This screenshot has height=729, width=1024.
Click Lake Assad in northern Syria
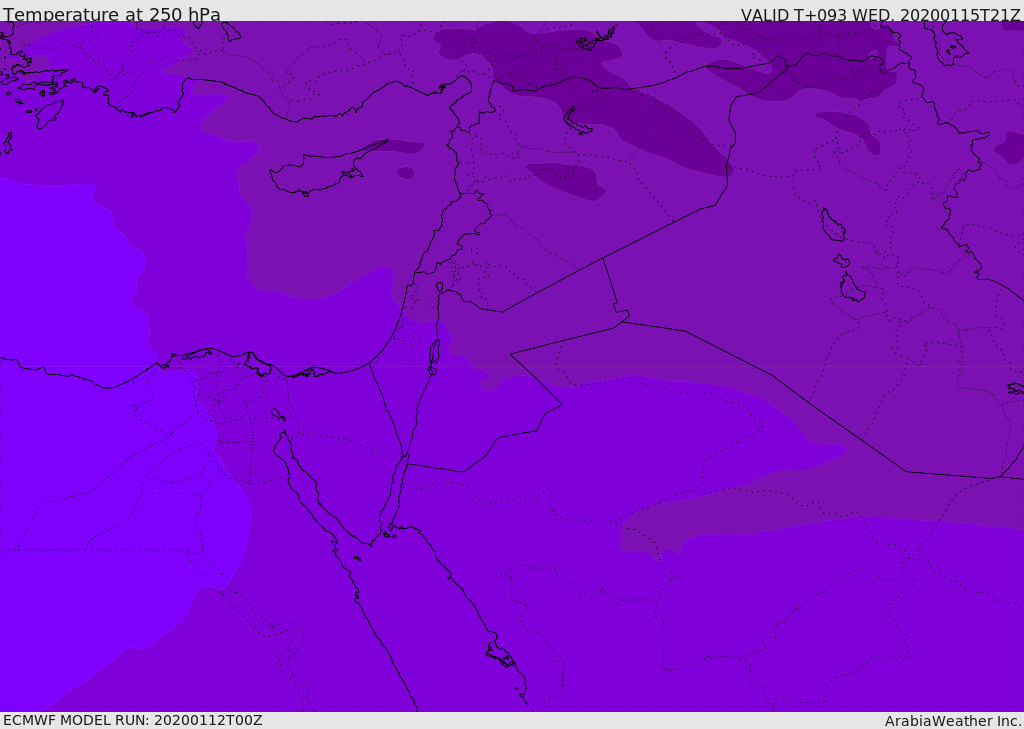(x=577, y=122)
